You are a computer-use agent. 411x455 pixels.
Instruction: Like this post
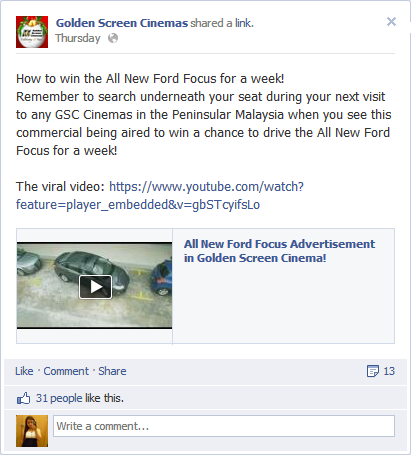pos(24,371)
